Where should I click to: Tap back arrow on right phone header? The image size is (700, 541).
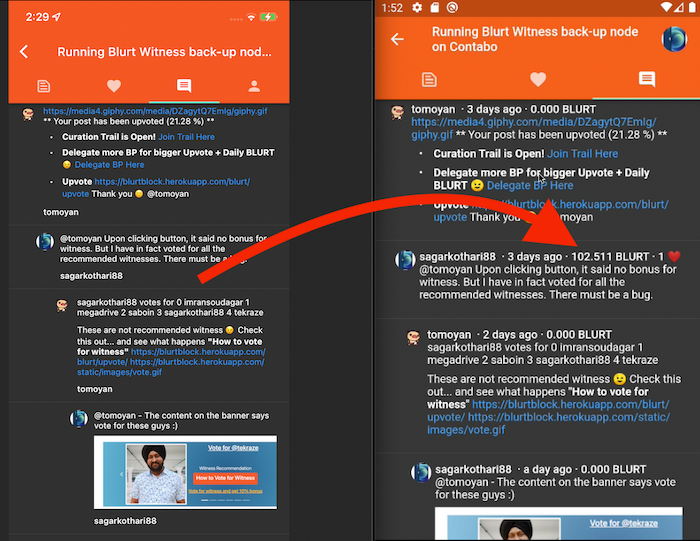(x=397, y=39)
